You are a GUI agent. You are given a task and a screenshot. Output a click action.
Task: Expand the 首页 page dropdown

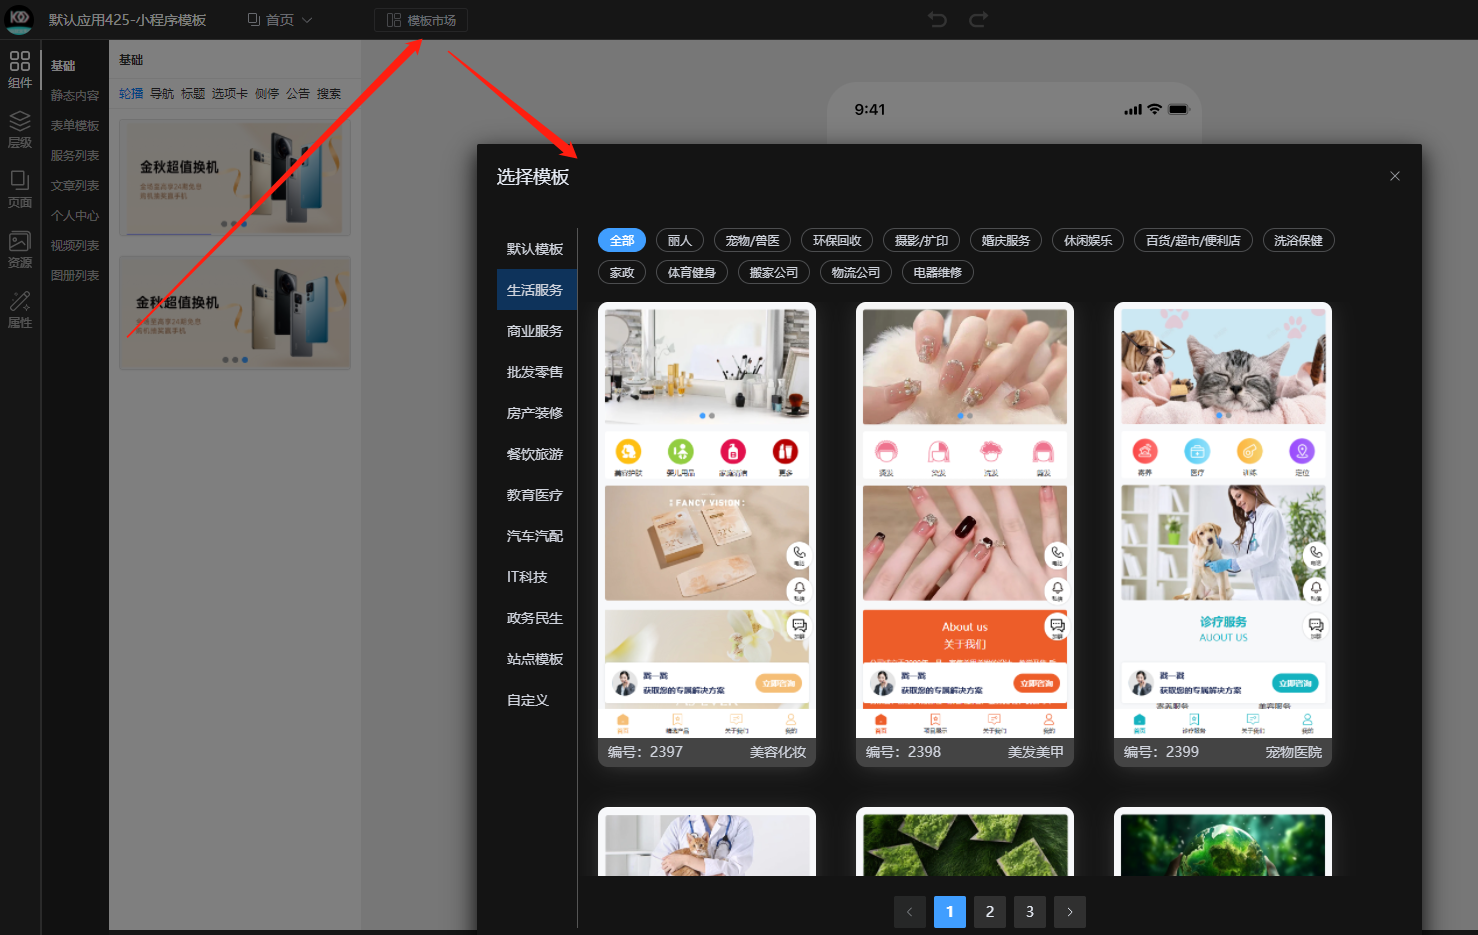tap(280, 20)
